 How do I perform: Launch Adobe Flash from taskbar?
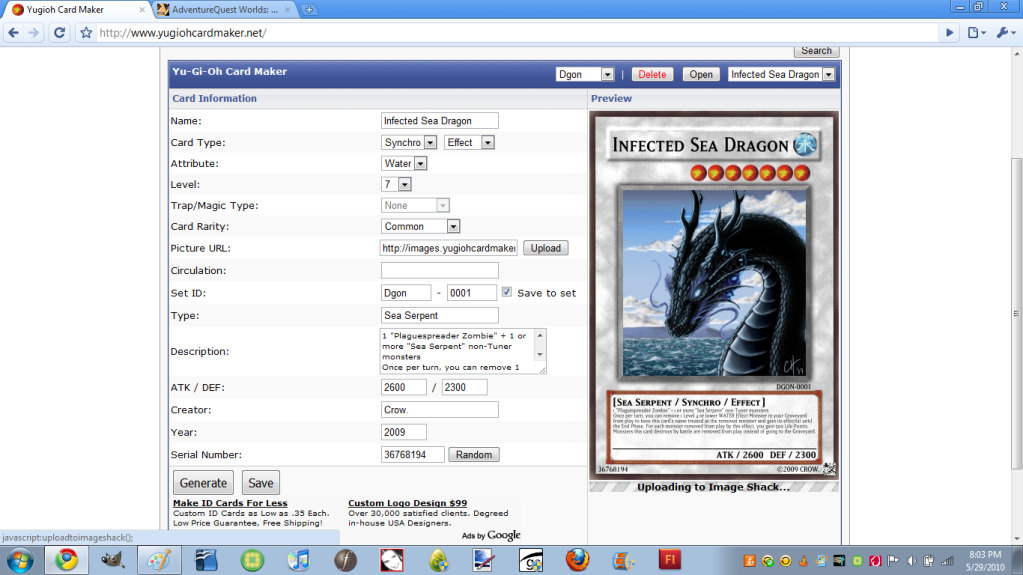[x=670, y=559]
